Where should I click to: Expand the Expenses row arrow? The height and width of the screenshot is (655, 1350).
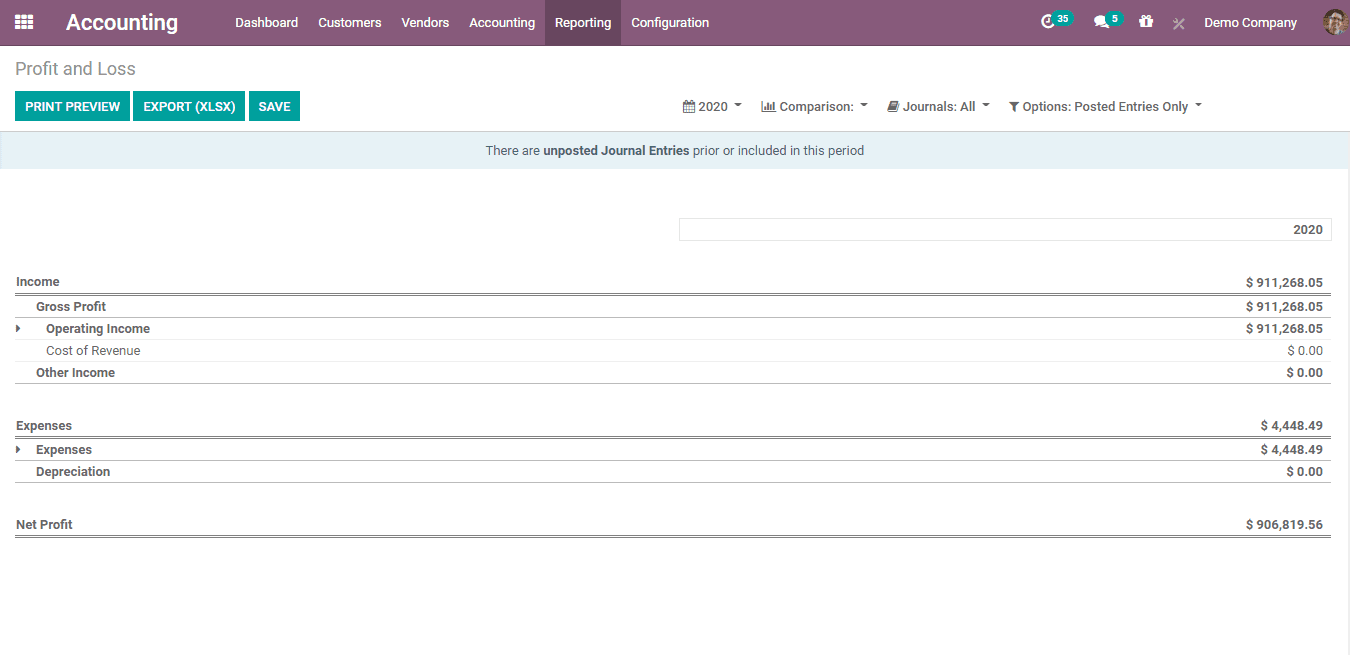(18, 450)
